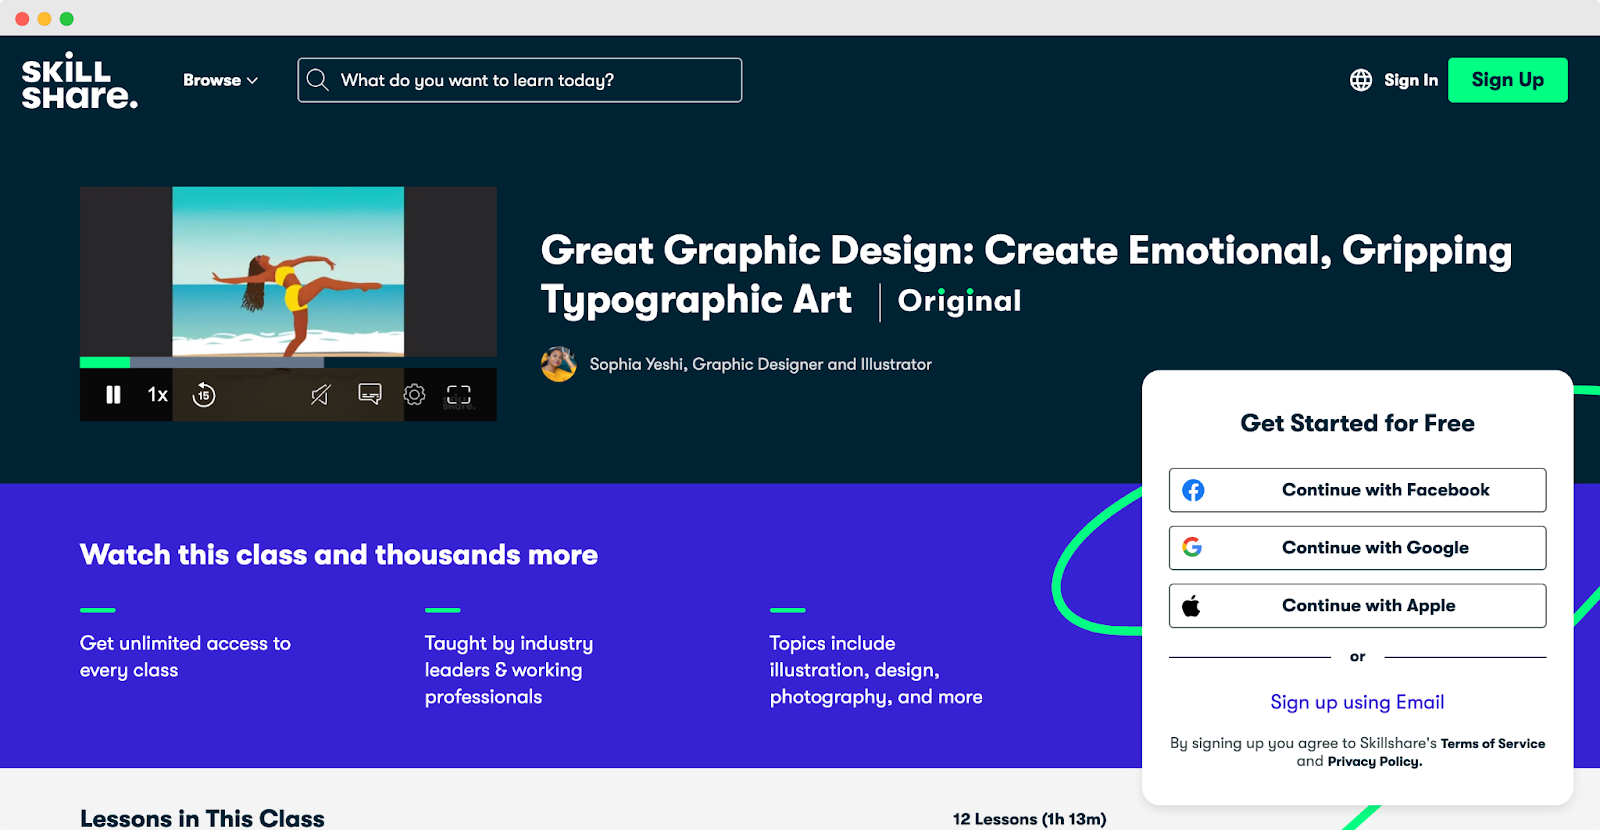Seek on the video progress bar
Viewport: 1600px width, 830px height.
288,362
